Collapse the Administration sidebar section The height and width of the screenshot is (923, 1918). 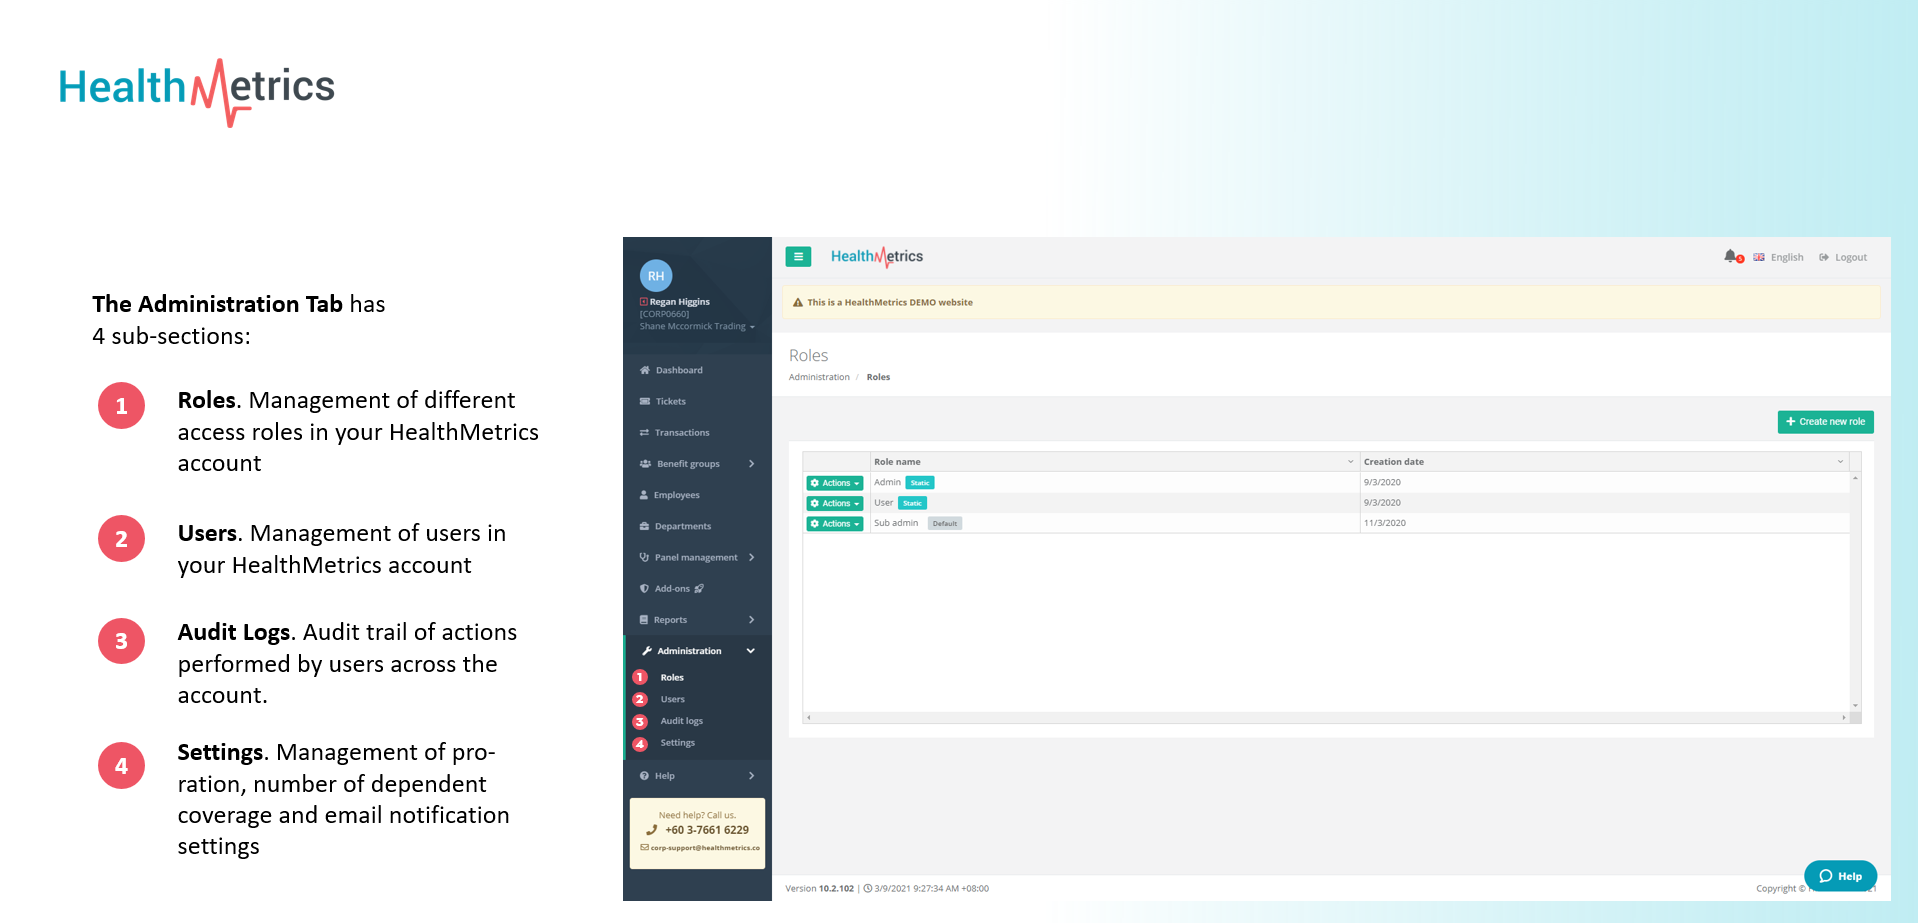pos(750,651)
